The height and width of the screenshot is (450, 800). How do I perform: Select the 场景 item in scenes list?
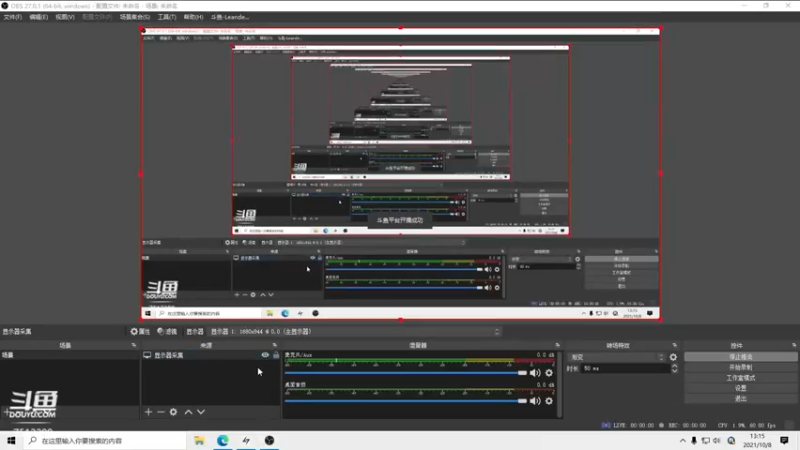(x=69, y=355)
